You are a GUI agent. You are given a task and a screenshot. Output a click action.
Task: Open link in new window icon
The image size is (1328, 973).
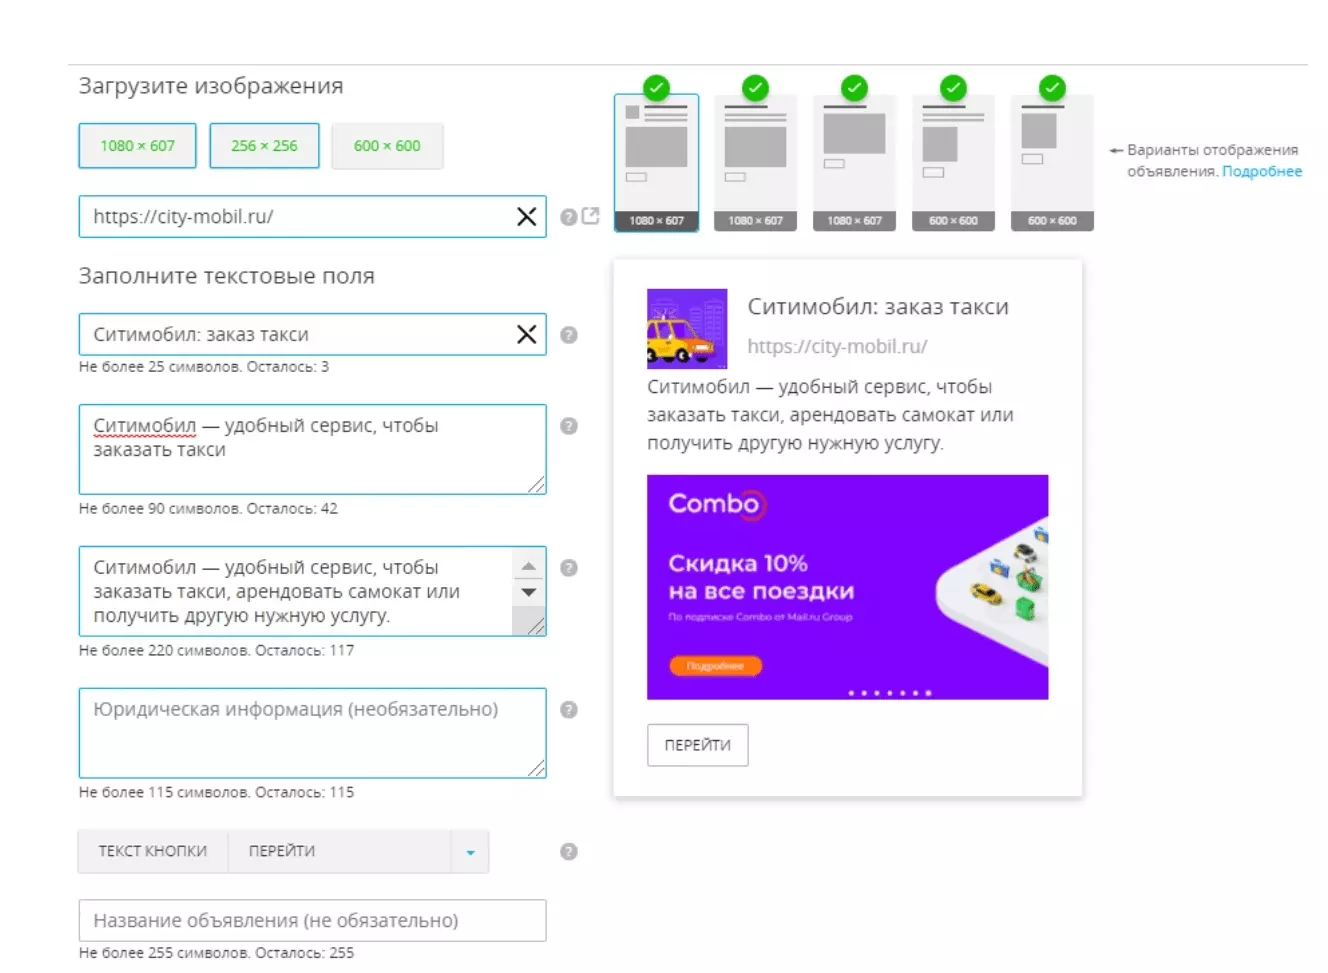click(x=591, y=216)
